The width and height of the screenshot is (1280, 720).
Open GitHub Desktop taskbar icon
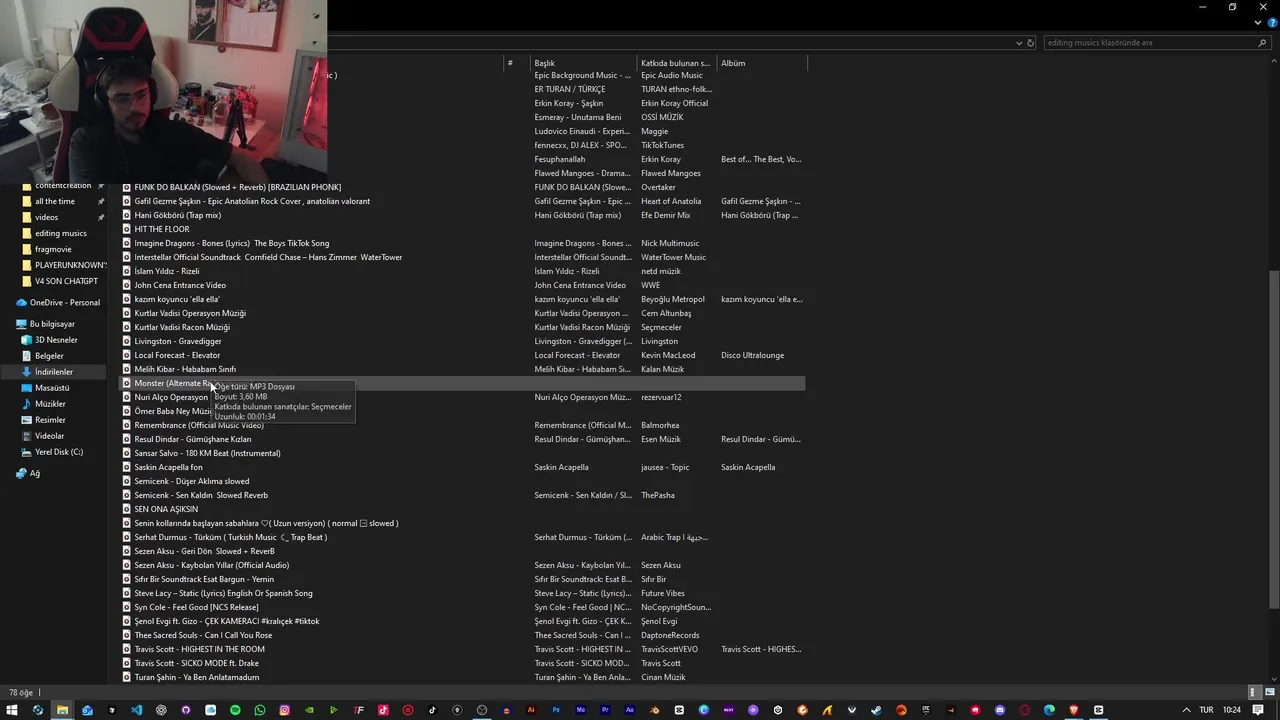click(186, 710)
